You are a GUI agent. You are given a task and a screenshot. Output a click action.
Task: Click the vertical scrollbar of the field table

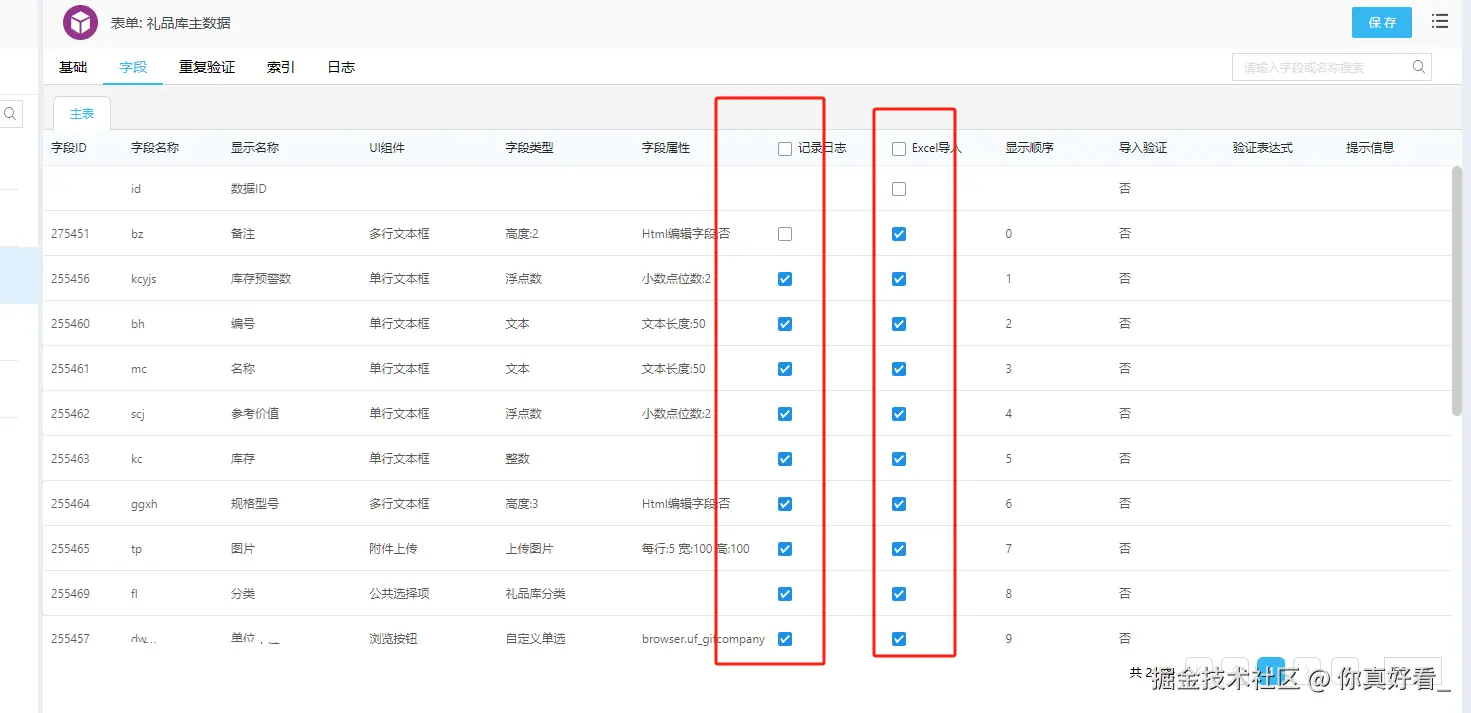1457,290
